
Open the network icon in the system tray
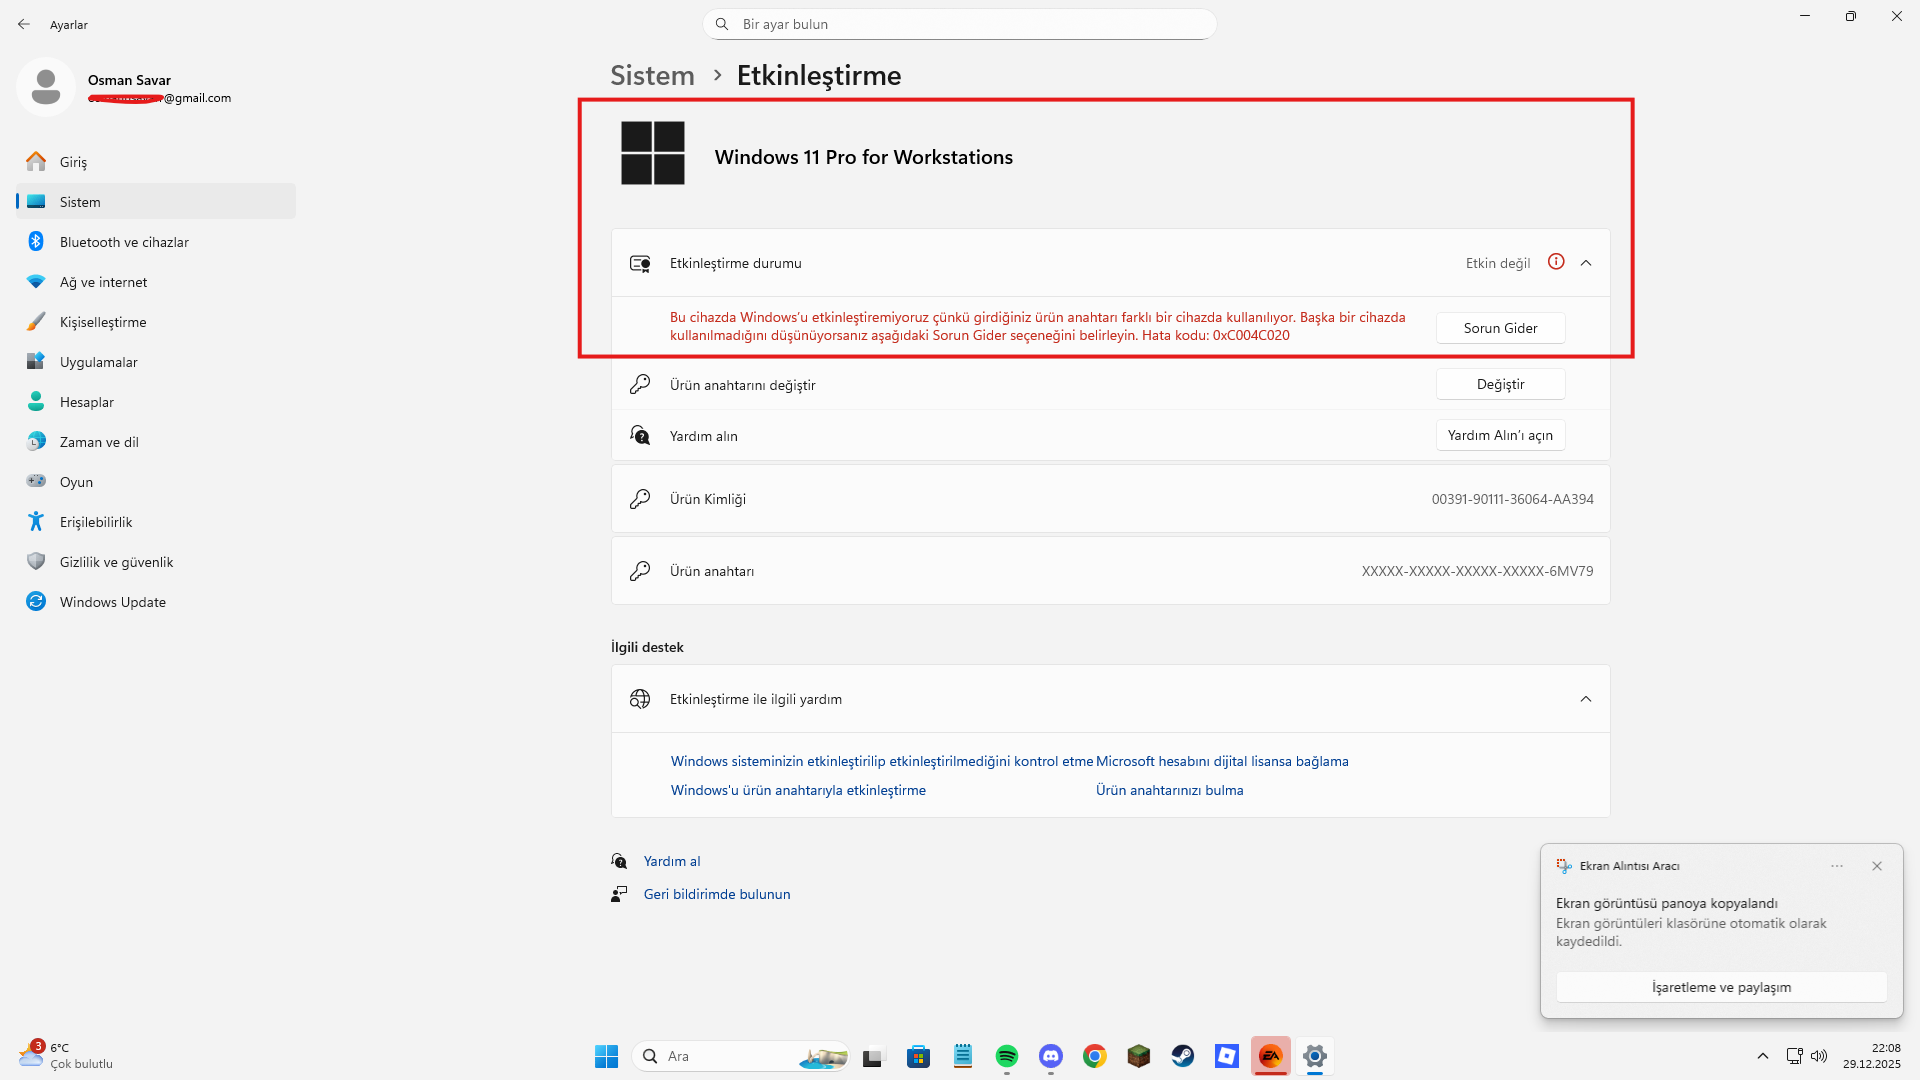(x=1795, y=1056)
